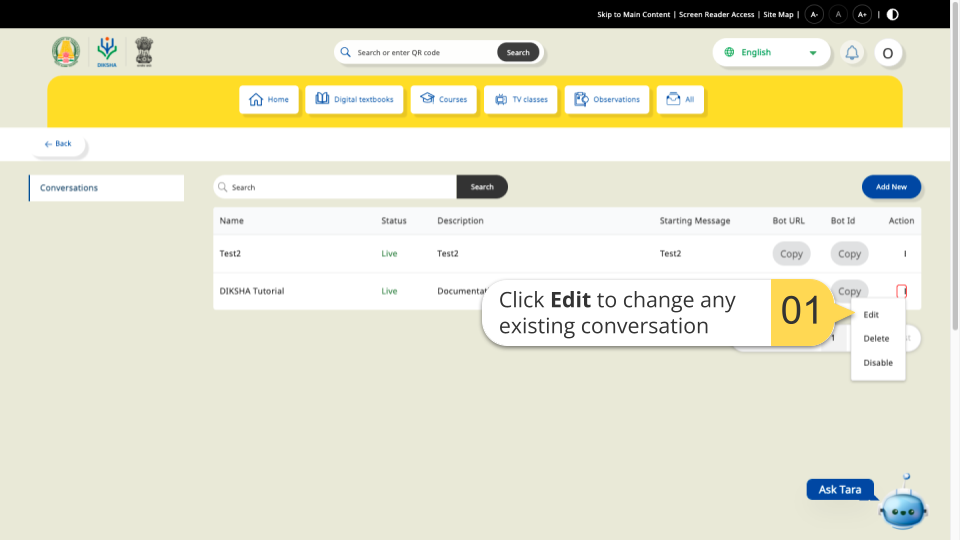960x540 pixels.
Task: Choose Delete in the action menu
Action: tap(876, 339)
